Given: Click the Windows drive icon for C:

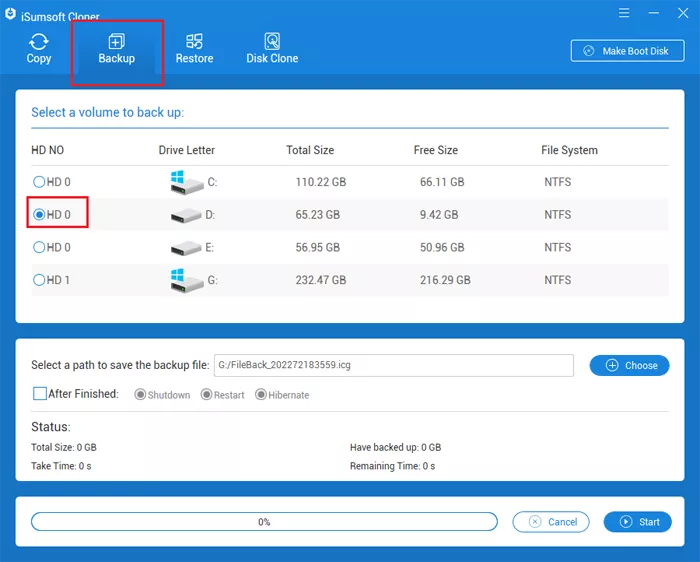Looking at the screenshot, I should pyautogui.click(x=186, y=182).
